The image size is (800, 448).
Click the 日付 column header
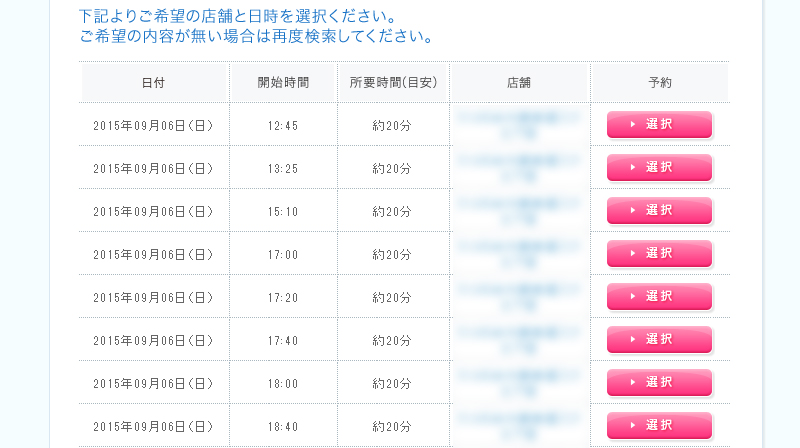[x=154, y=83]
